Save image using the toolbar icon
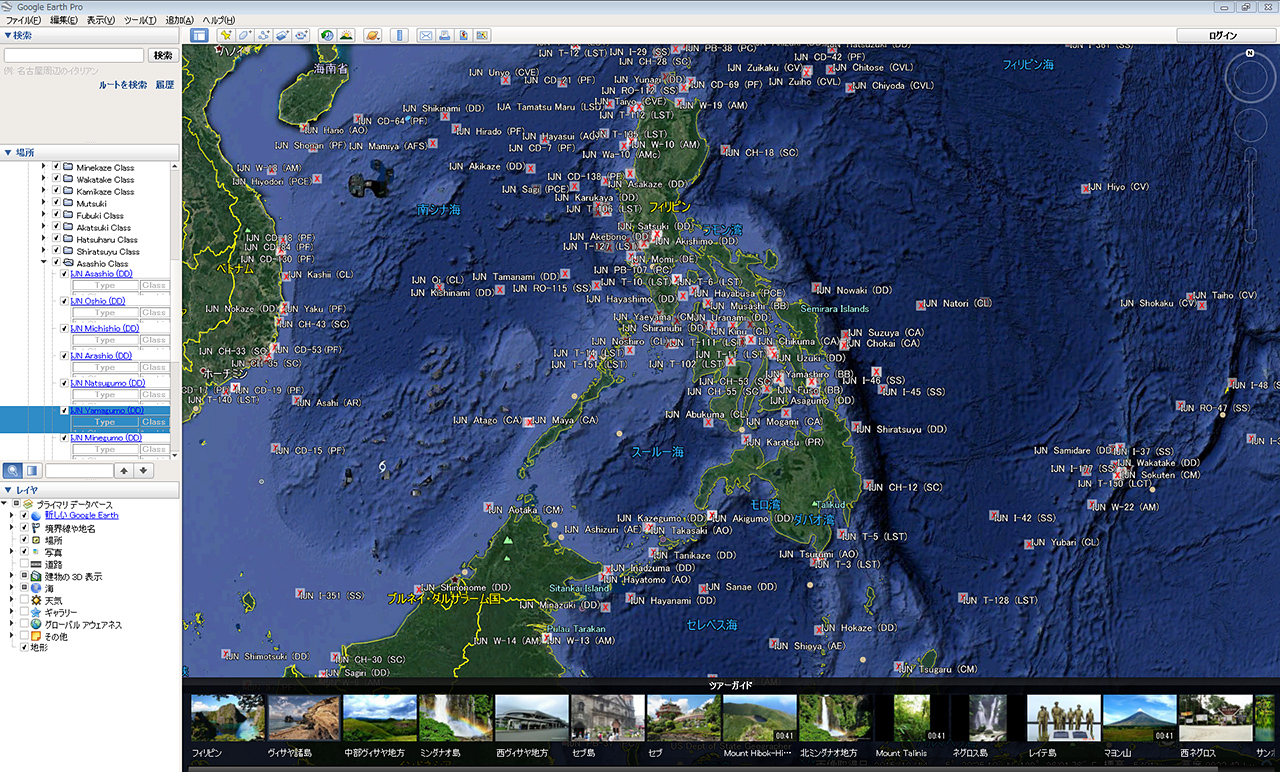Viewport: 1280px width, 772px height. pyautogui.click(x=464, y=35)
